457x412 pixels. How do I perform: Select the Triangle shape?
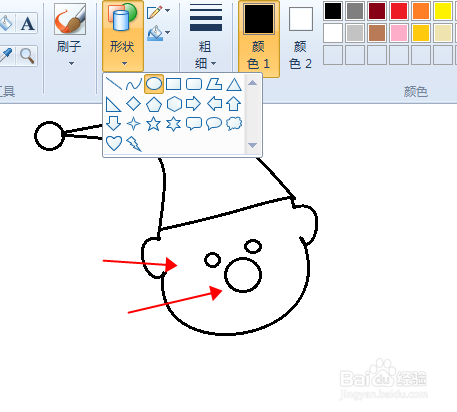(x=234, y=84)
